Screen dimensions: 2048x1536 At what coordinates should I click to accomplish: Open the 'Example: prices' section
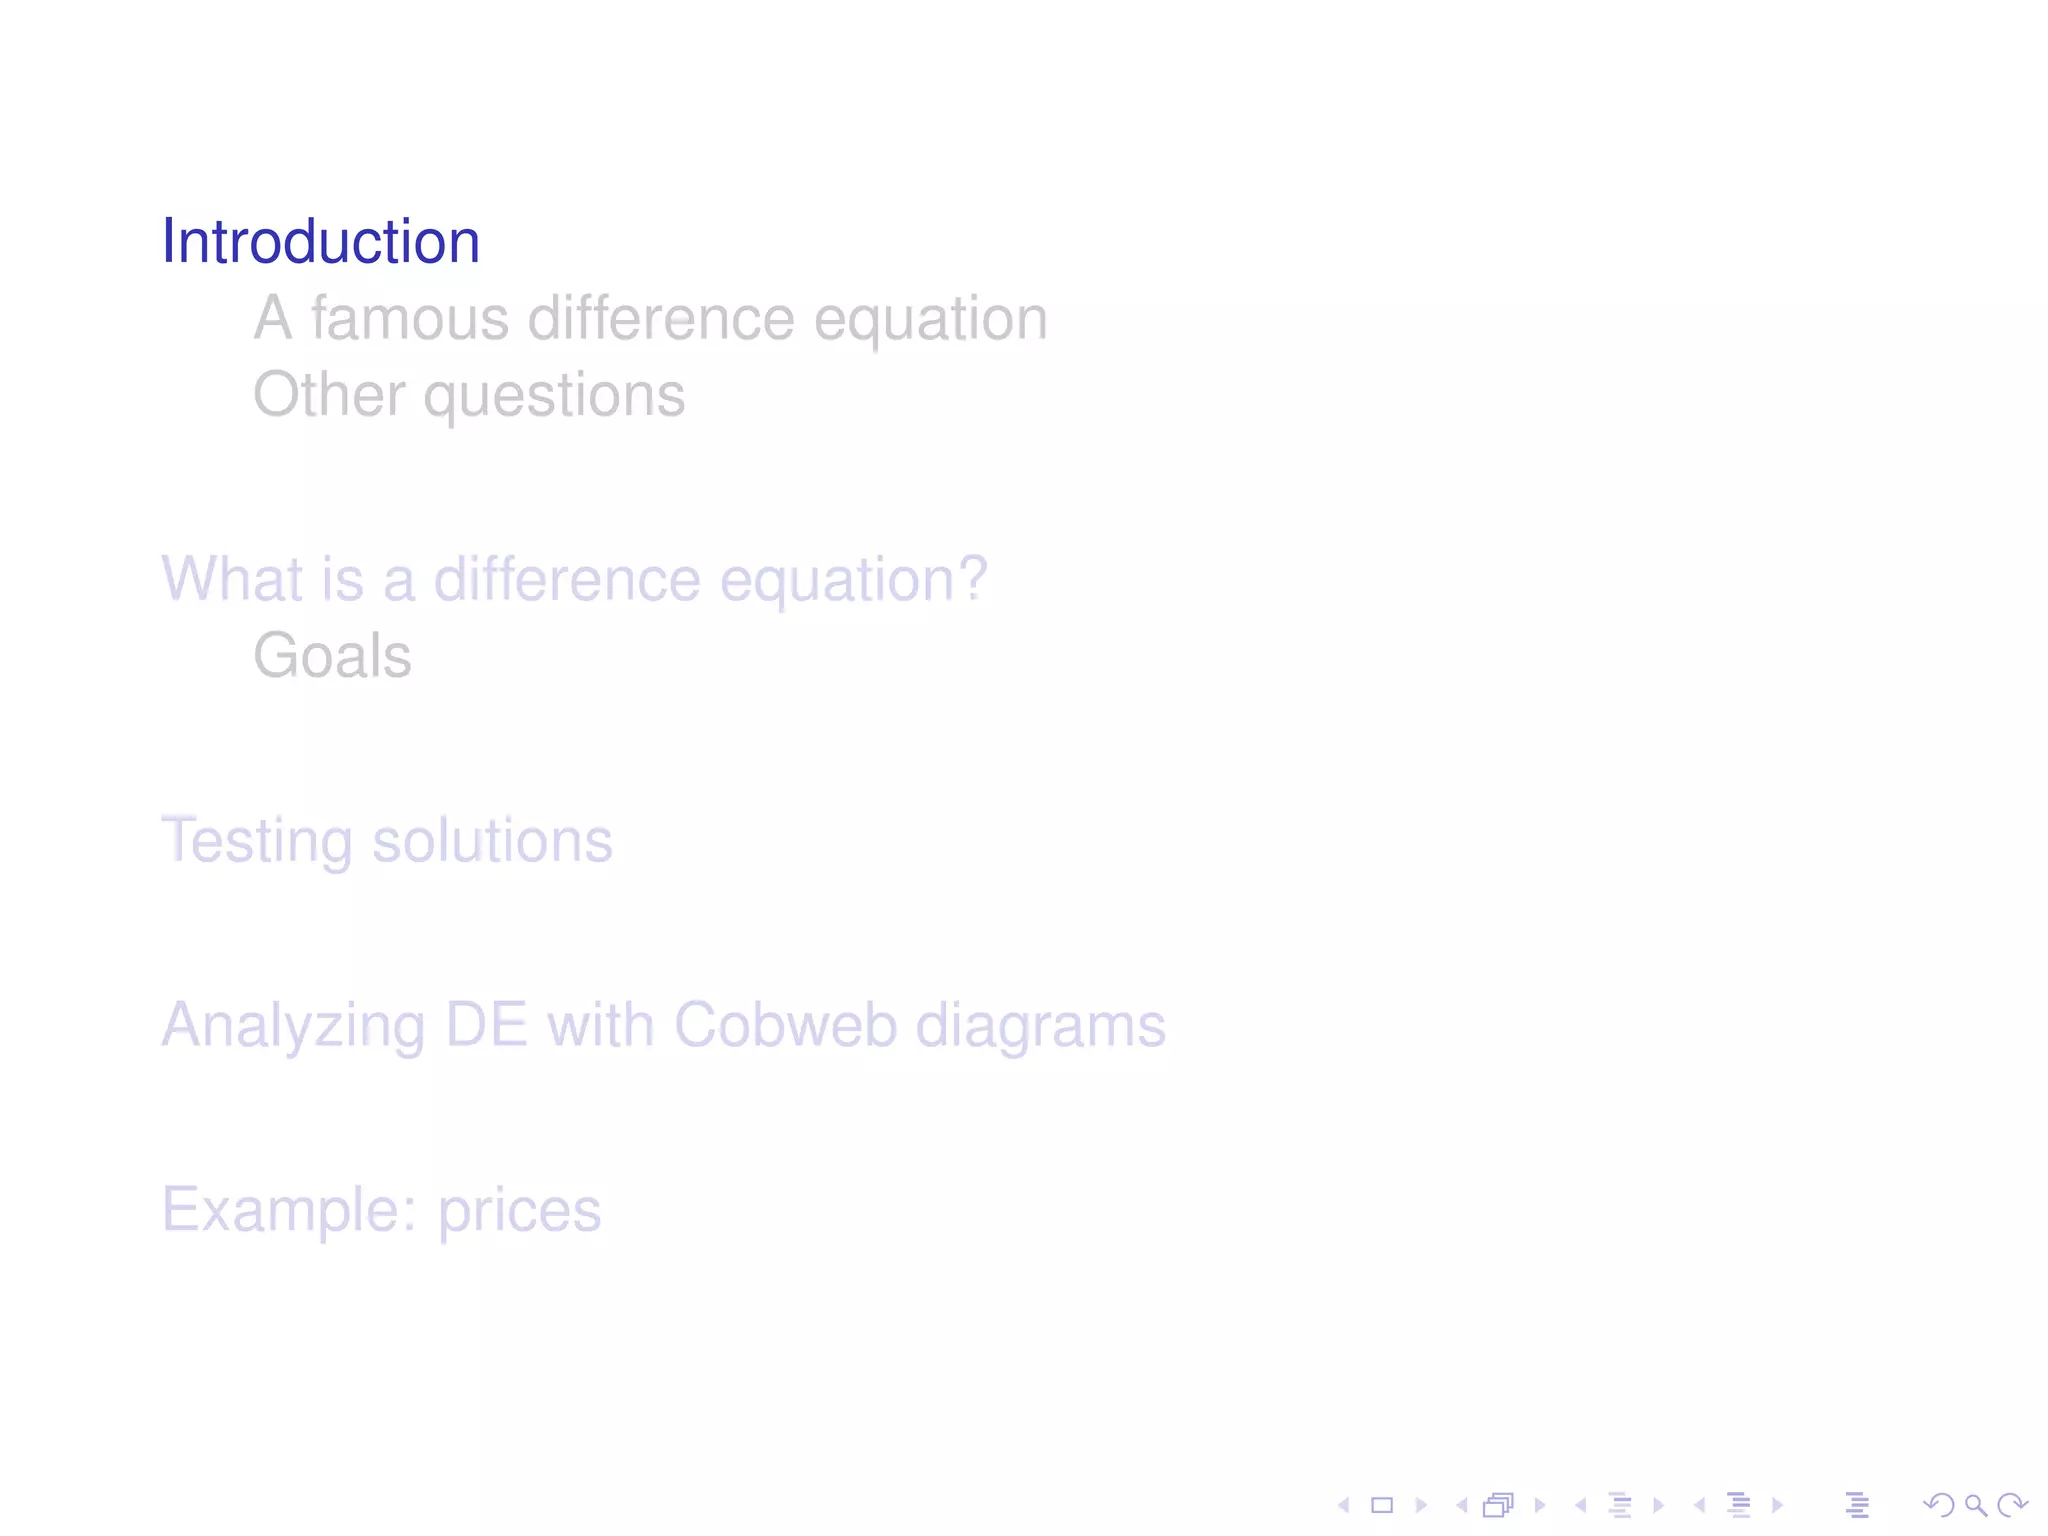(x=381, y=1210)
